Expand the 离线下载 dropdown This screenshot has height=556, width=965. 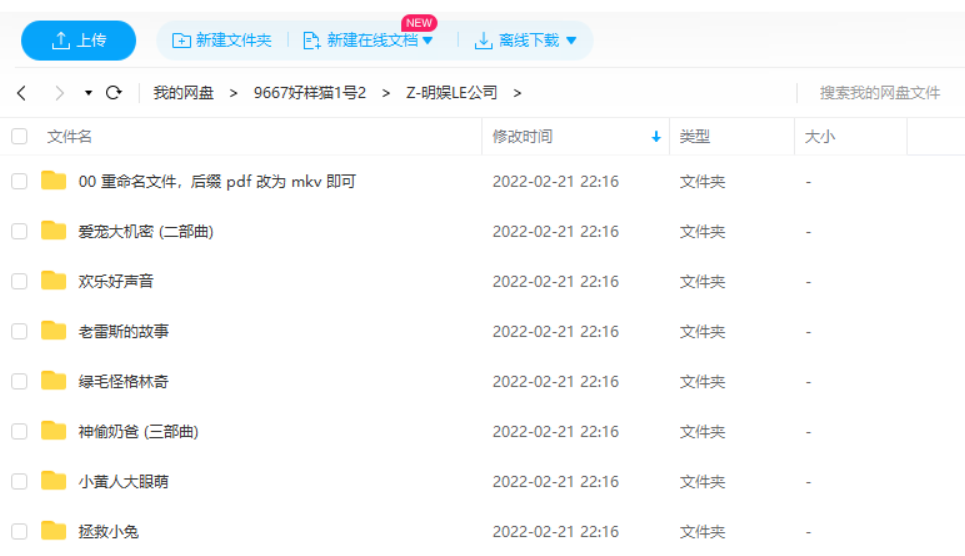(571, 41)
